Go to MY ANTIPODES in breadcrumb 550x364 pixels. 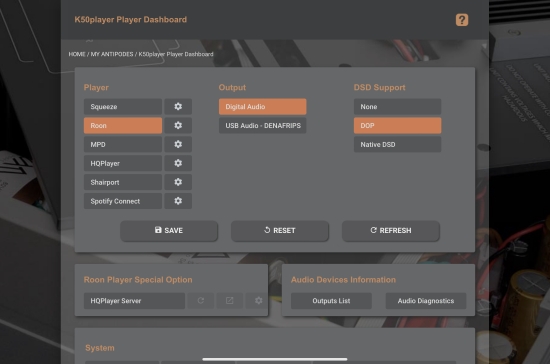click(112, 54)
